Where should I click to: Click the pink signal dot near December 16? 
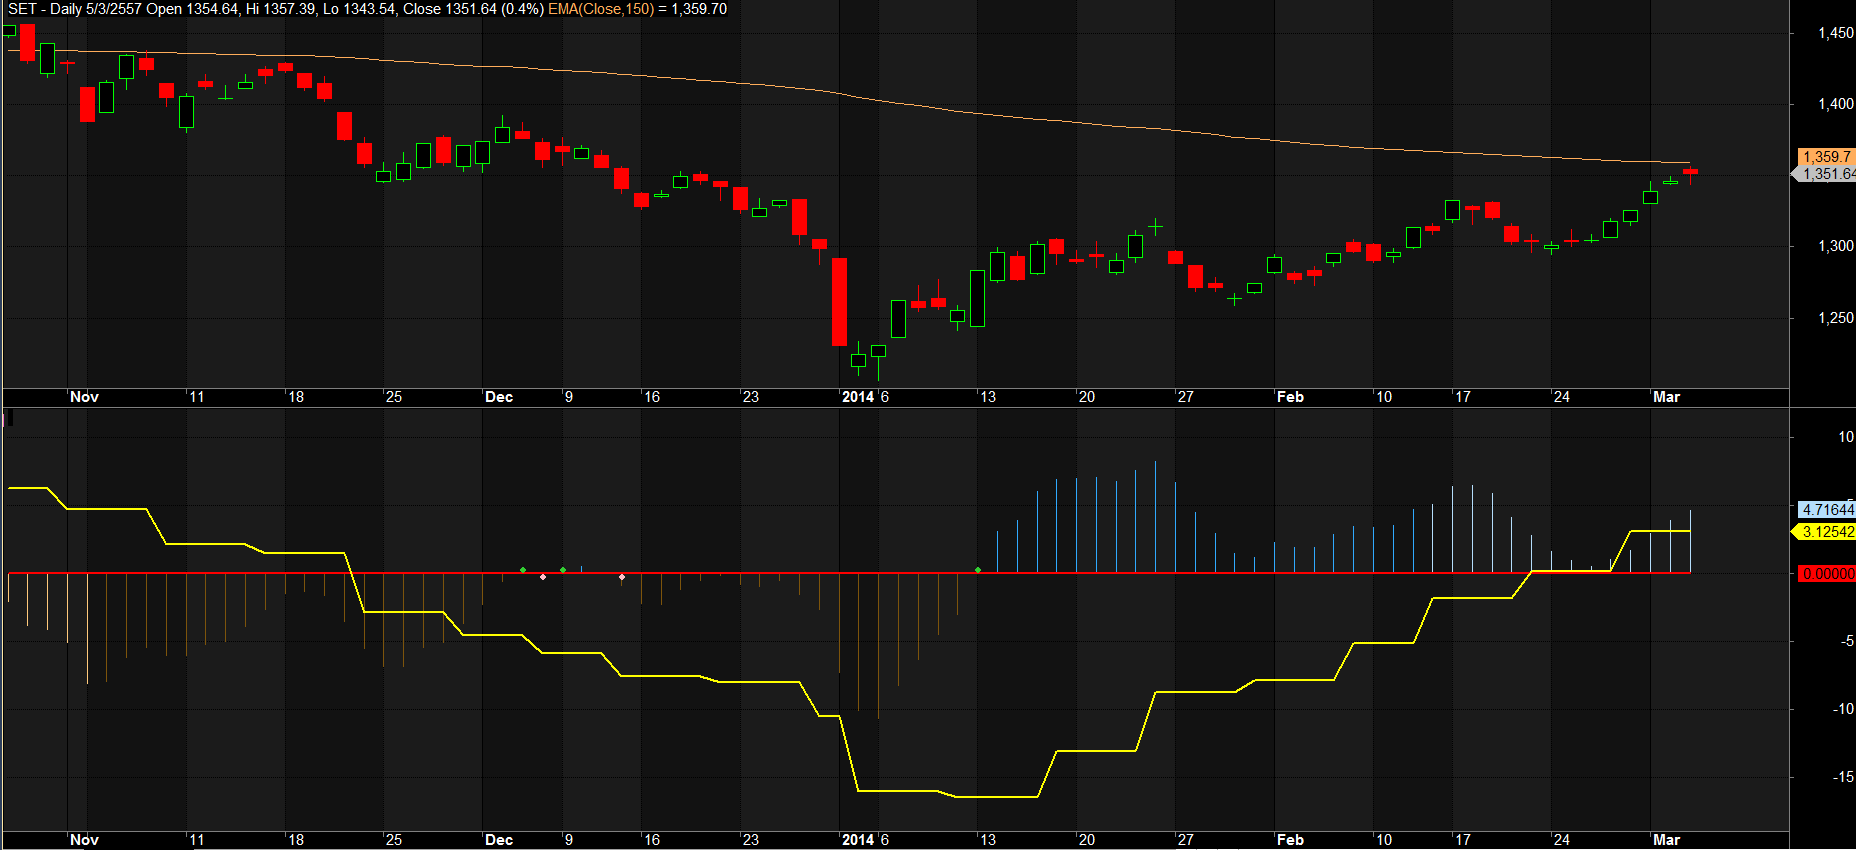622,577
